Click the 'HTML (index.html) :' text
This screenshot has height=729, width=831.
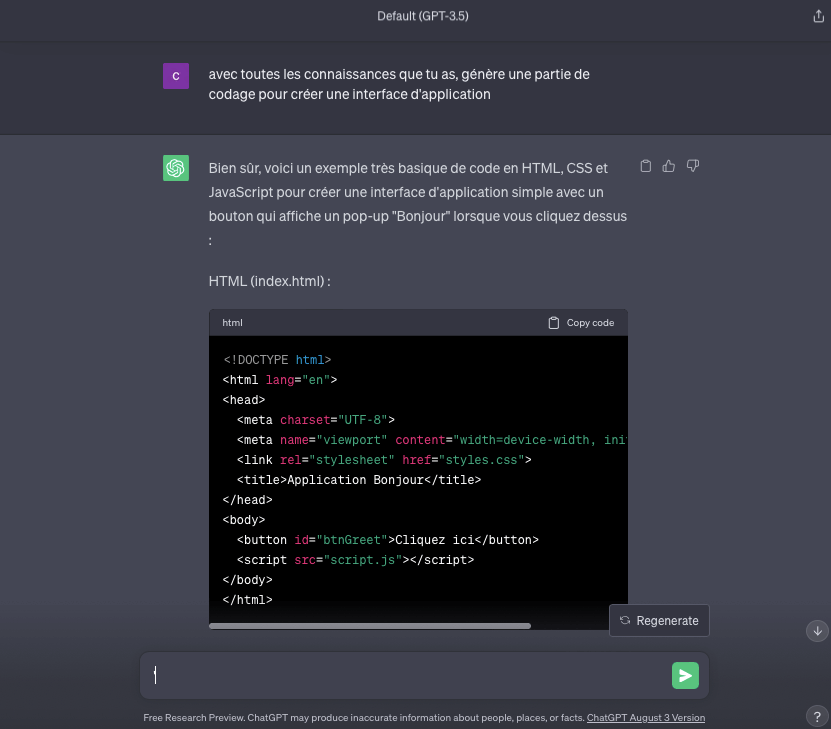(270, 281)
